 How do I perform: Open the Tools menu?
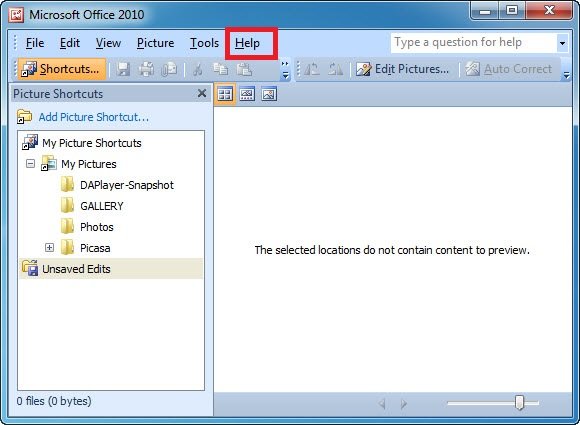(x=204, y=43)
